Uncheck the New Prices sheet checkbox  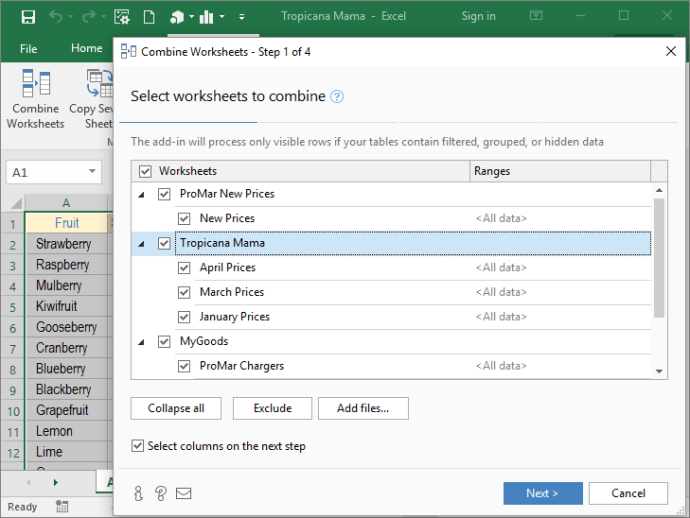184,218
